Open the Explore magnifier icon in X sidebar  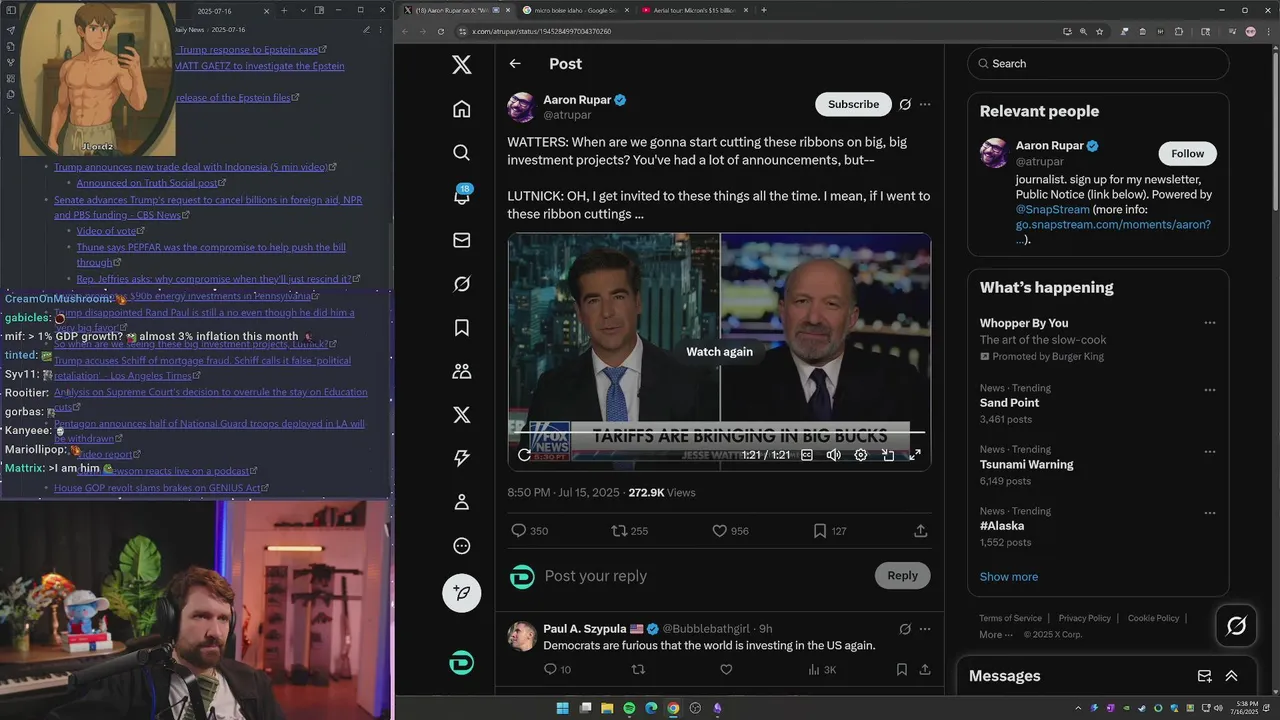tap(461, 152)
